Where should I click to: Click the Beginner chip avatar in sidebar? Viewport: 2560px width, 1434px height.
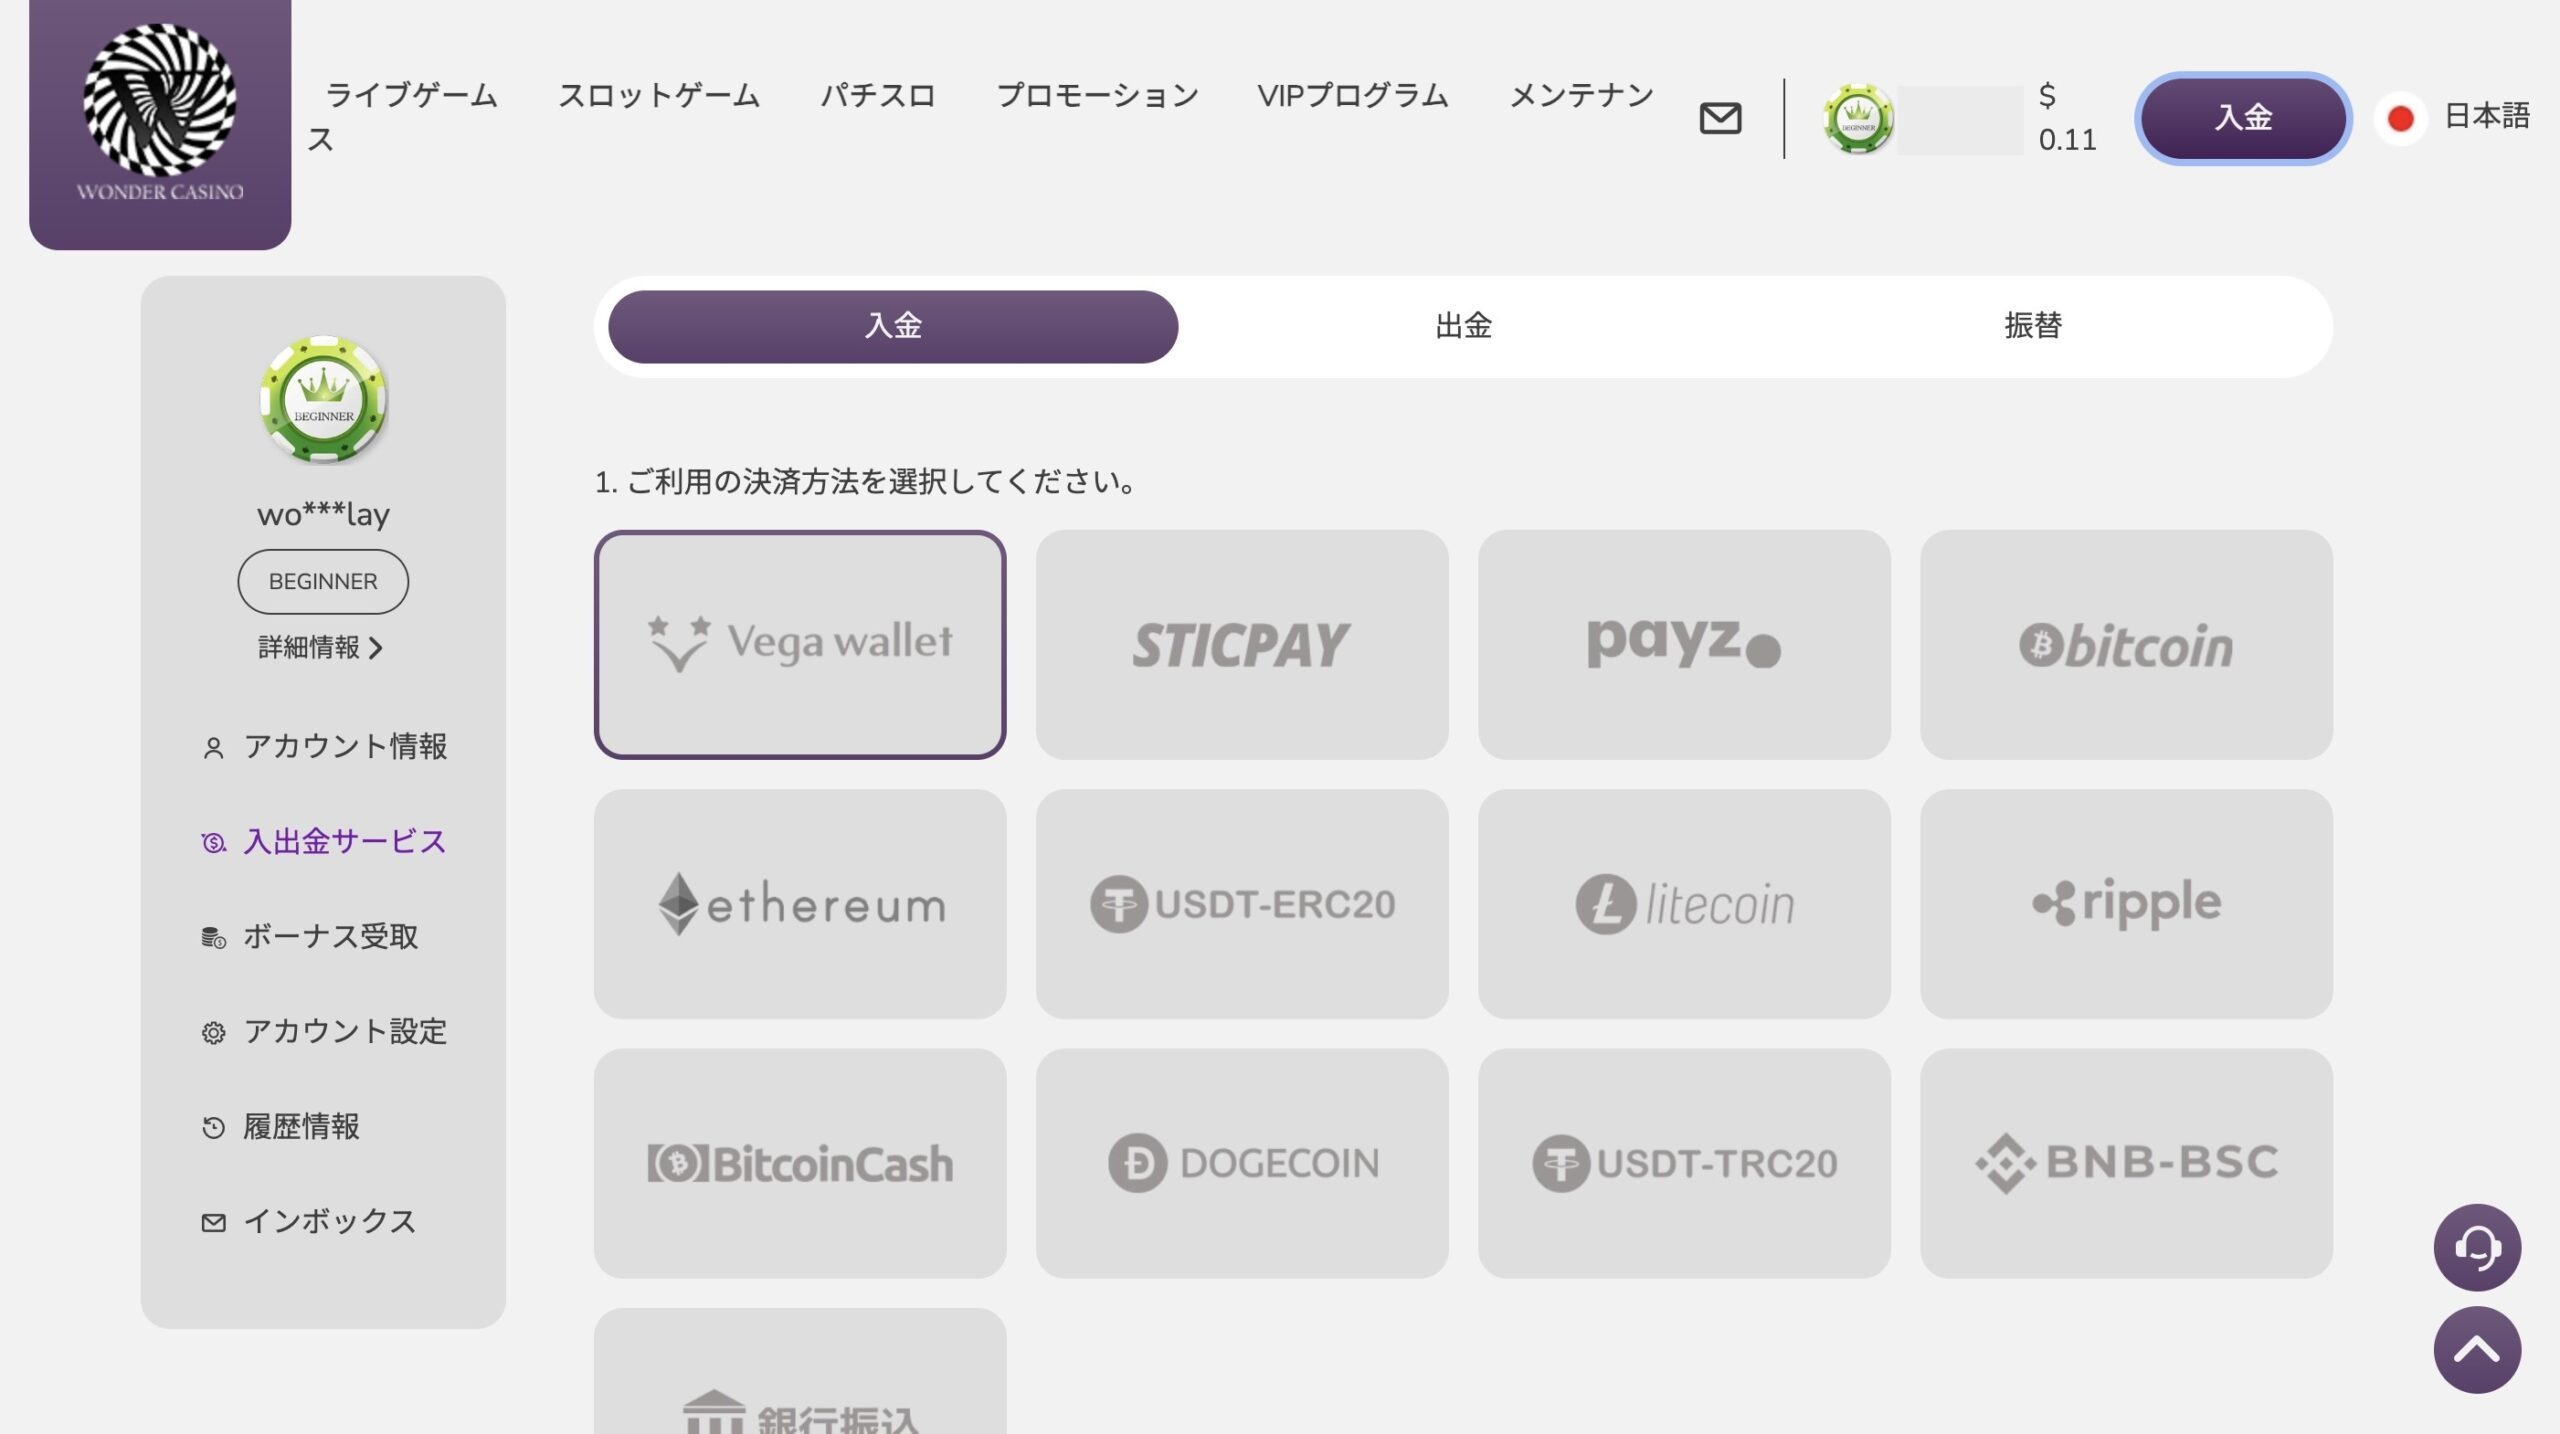coord(323,399)
